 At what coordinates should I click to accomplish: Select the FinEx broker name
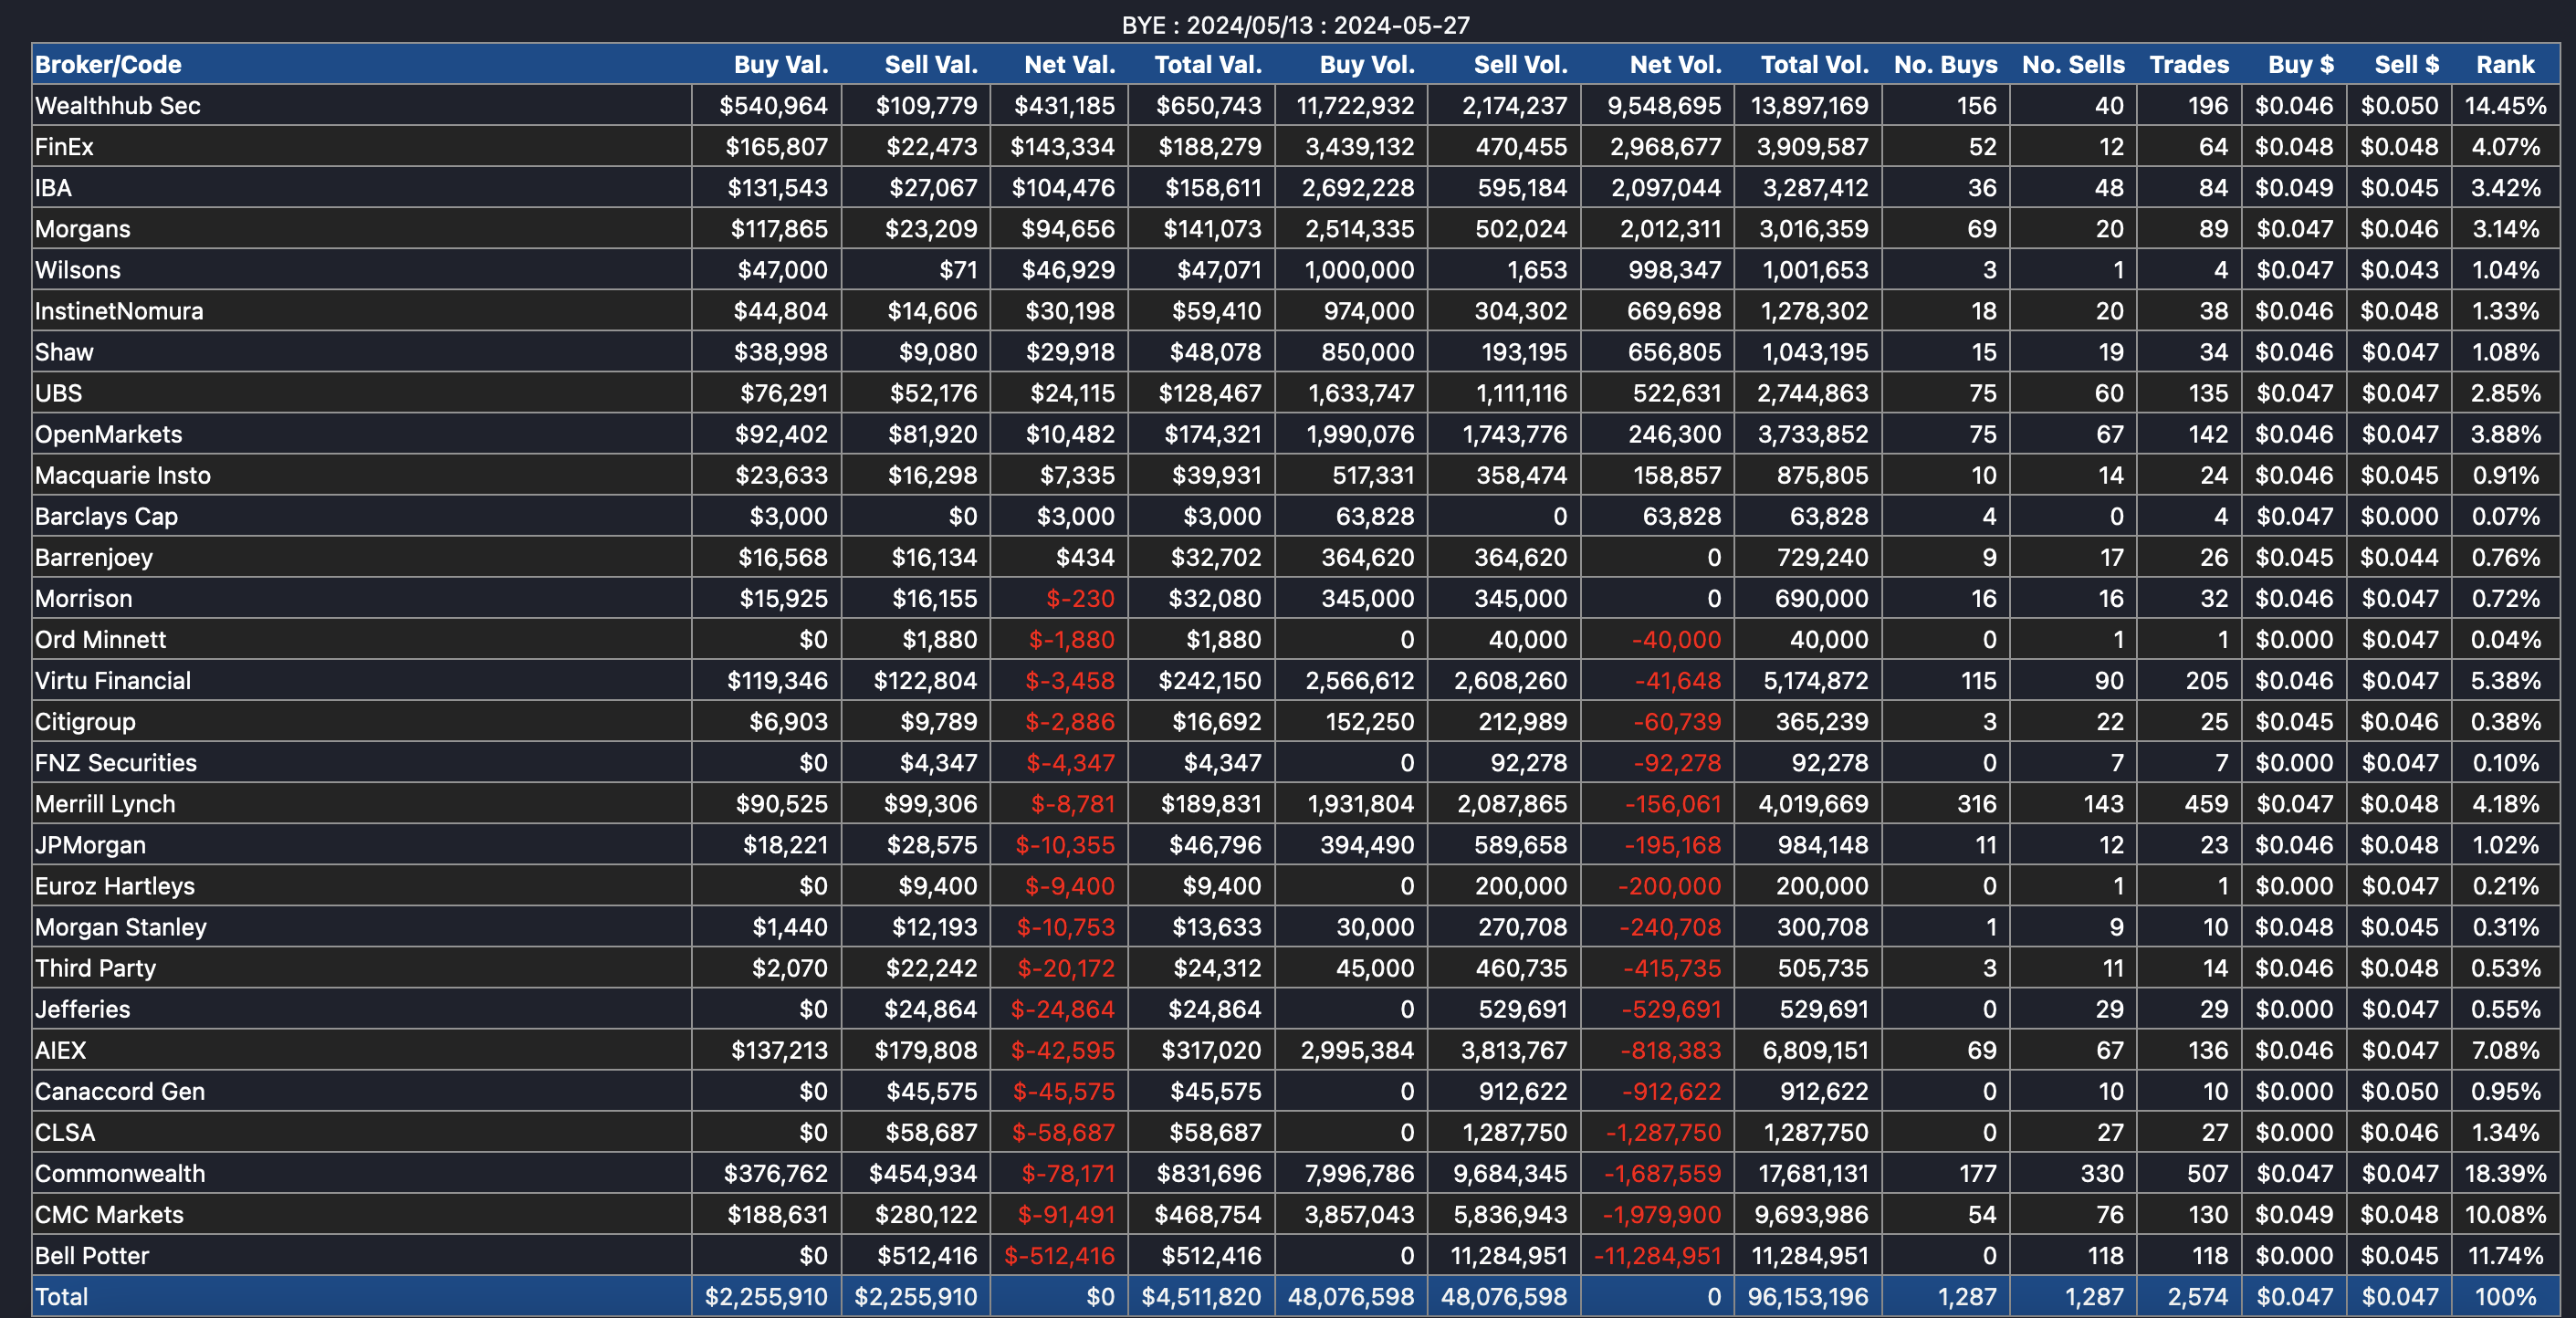[64, 147]
